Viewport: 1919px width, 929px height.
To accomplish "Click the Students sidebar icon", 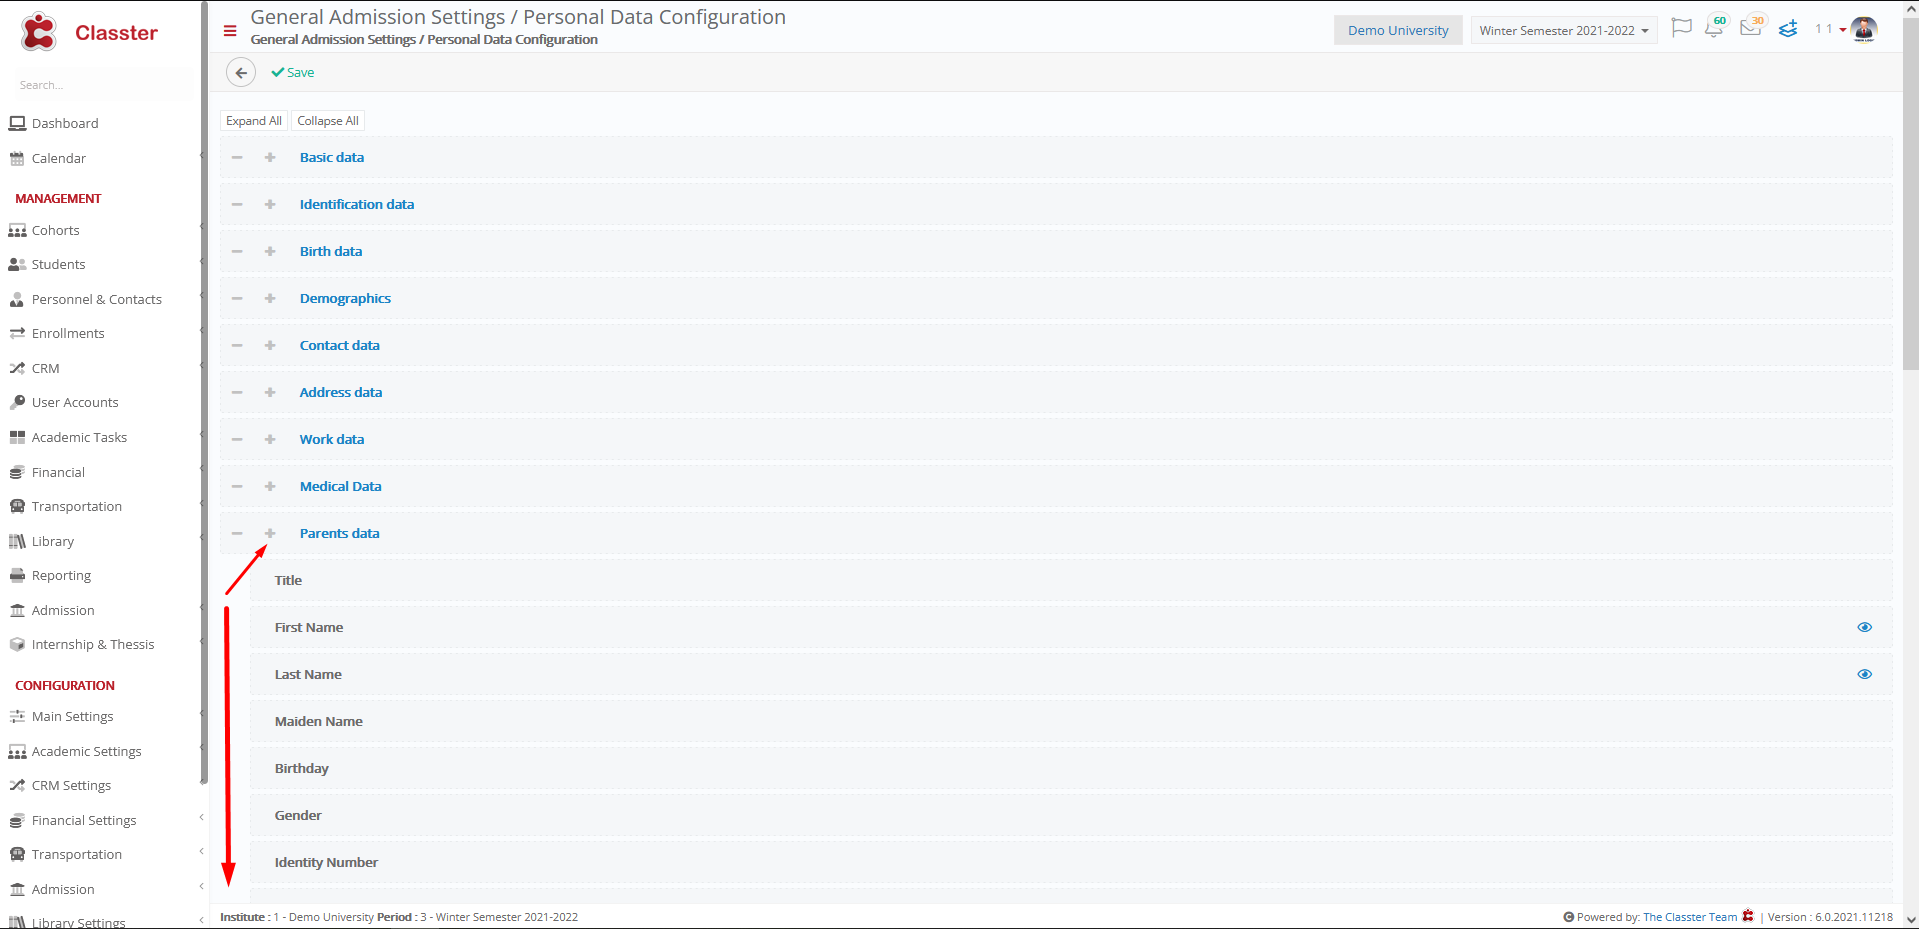I will [17, 264].
